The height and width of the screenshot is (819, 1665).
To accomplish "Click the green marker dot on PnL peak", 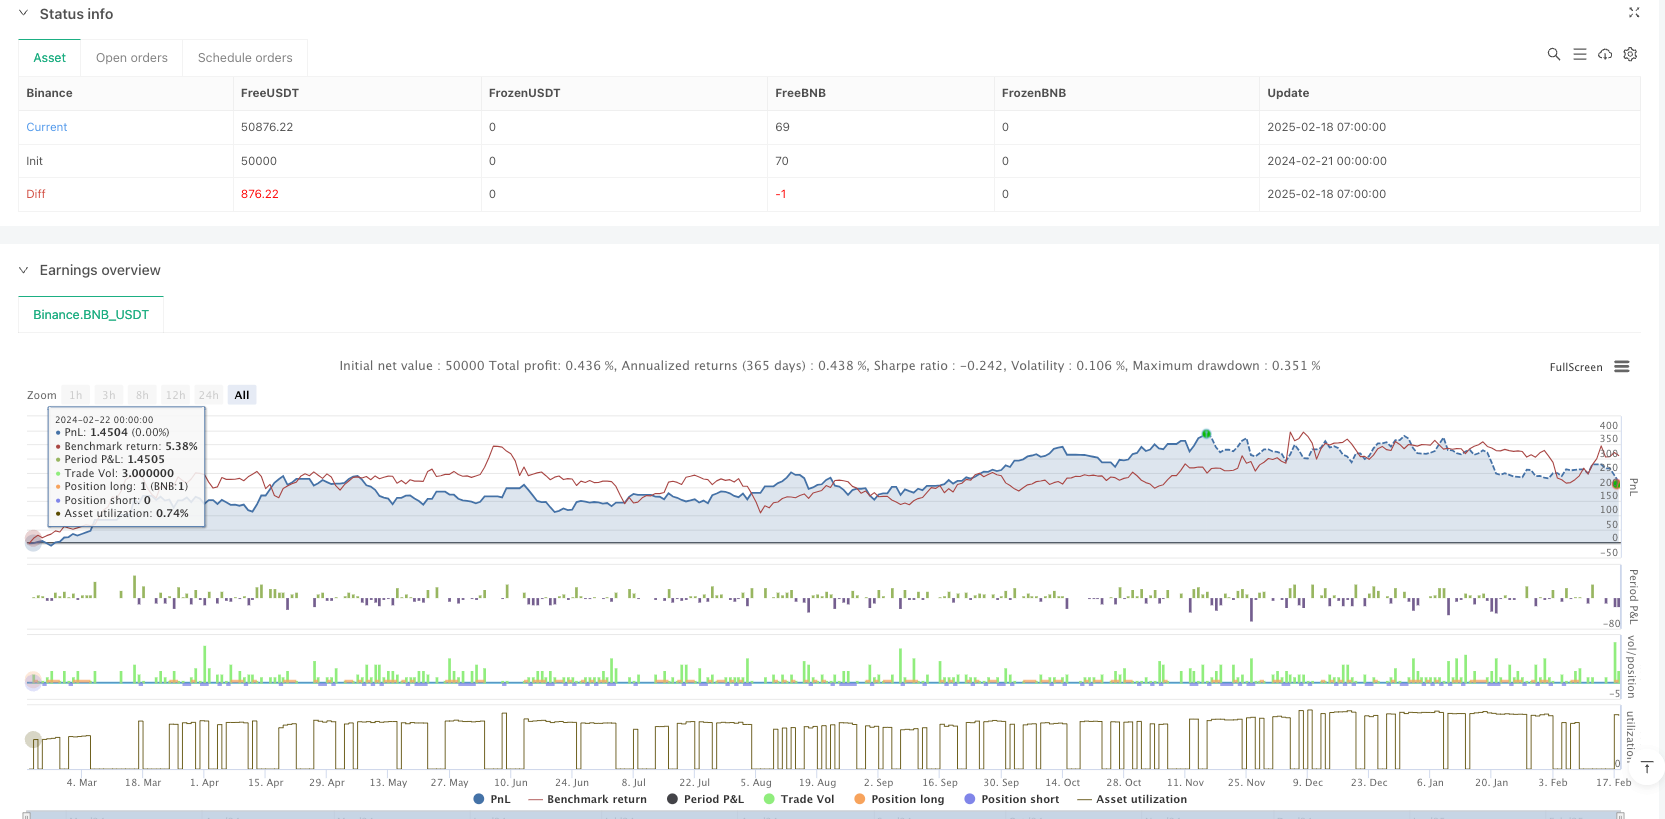I will 1206,434.
